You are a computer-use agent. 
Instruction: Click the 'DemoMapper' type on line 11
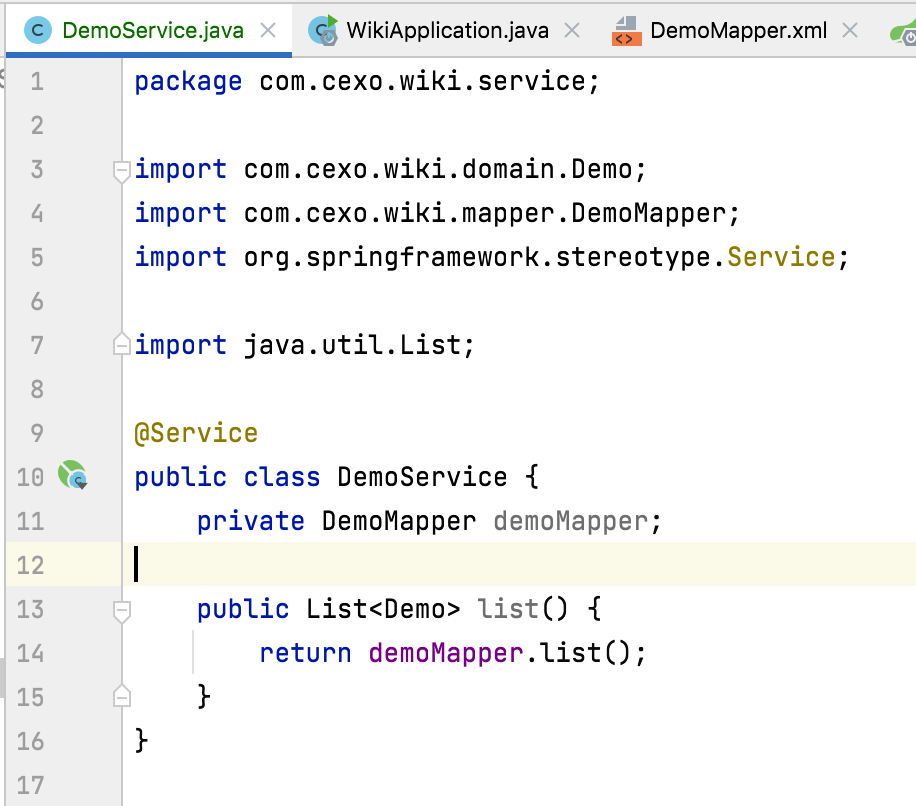point(399,521)
